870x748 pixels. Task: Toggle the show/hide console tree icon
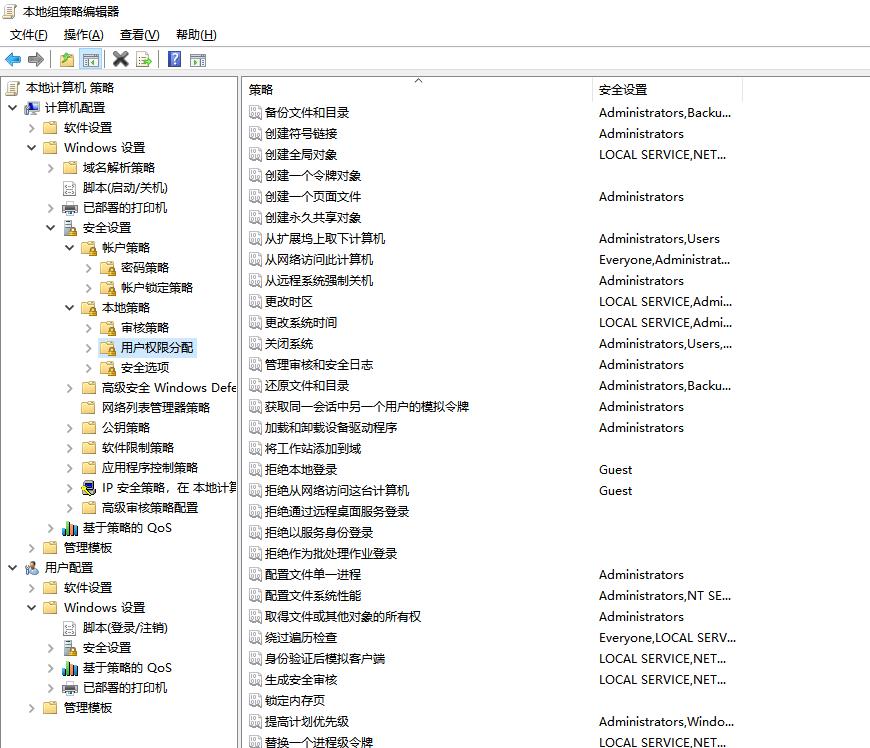(x=90, y=59)
